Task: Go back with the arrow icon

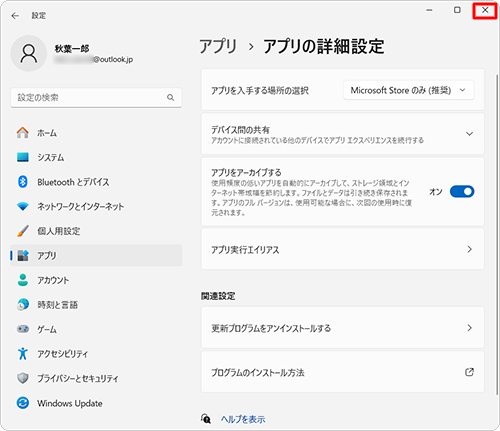Action: 15,16
